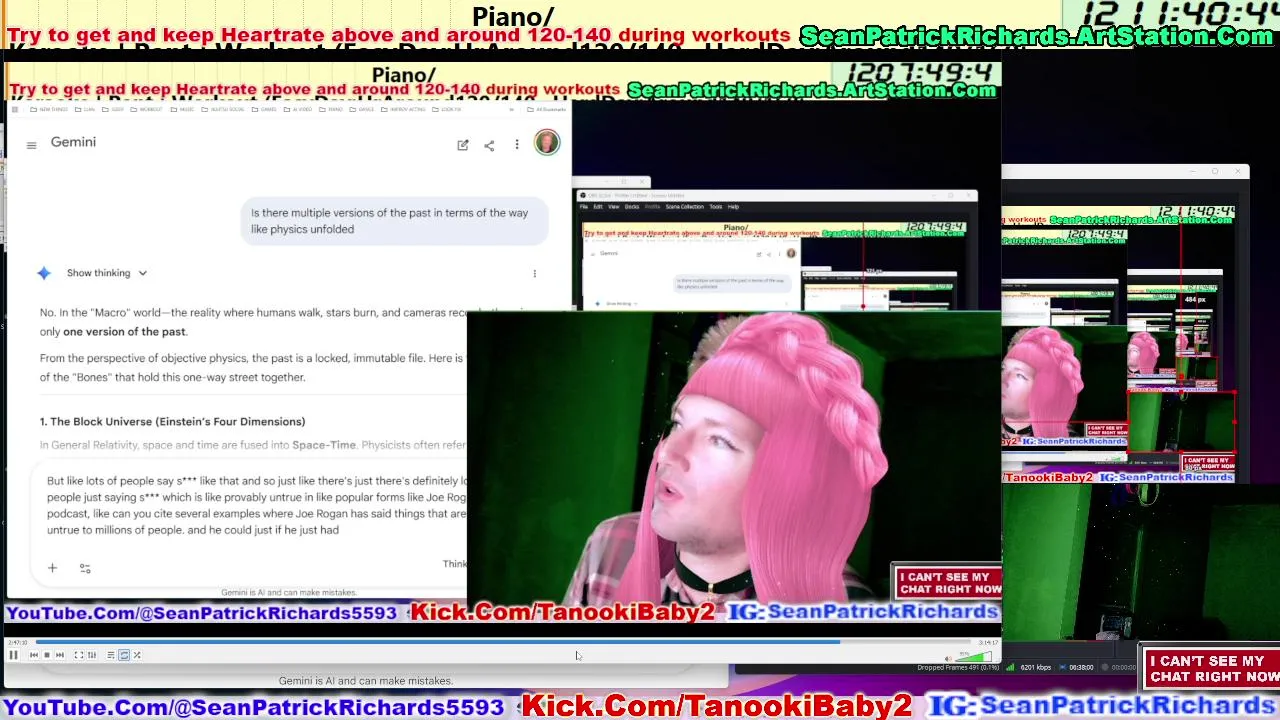Open the View menu in OBS
1280x720 pixels.
point(614,207)
